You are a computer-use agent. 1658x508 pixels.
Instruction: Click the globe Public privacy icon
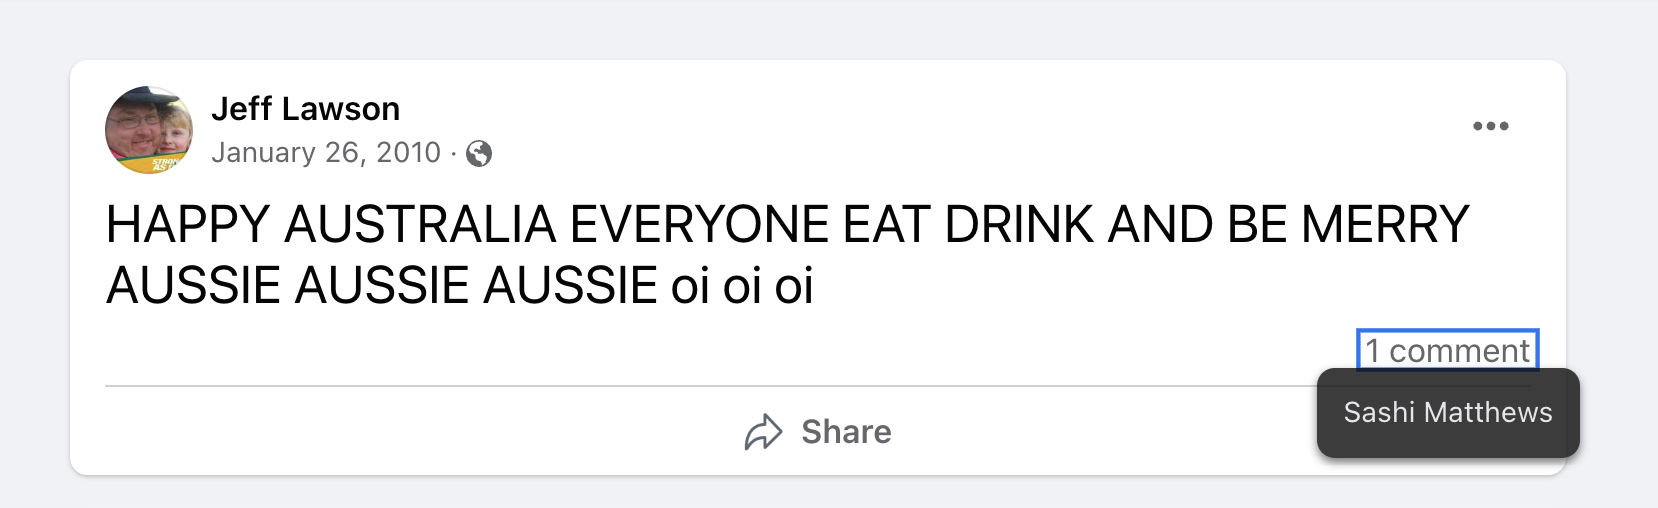click(x=479, y=153)
